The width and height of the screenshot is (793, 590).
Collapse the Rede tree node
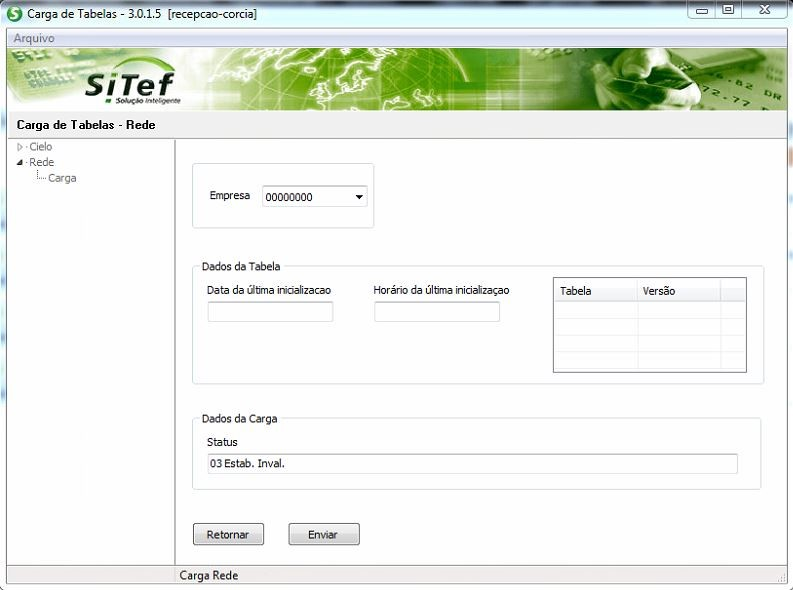[x=20, y=162]
